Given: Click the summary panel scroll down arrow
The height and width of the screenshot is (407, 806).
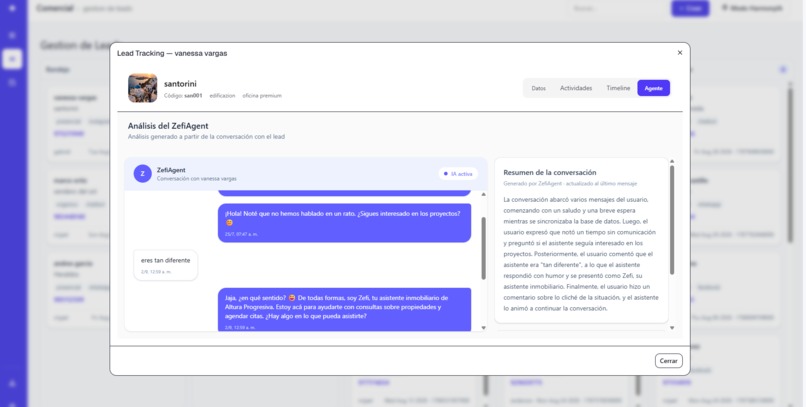Looking at the screenshot, I should tap(672, 327).
